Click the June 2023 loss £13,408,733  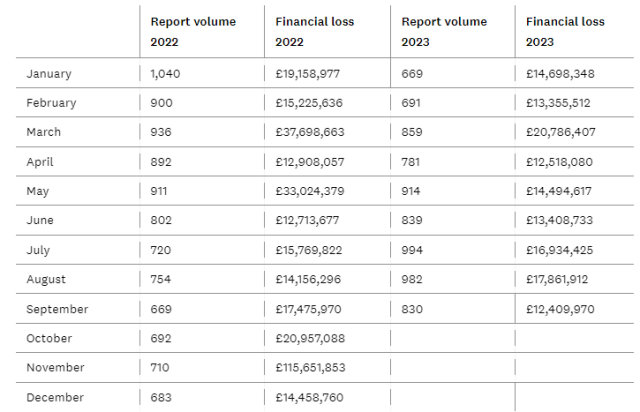(559, 220)
